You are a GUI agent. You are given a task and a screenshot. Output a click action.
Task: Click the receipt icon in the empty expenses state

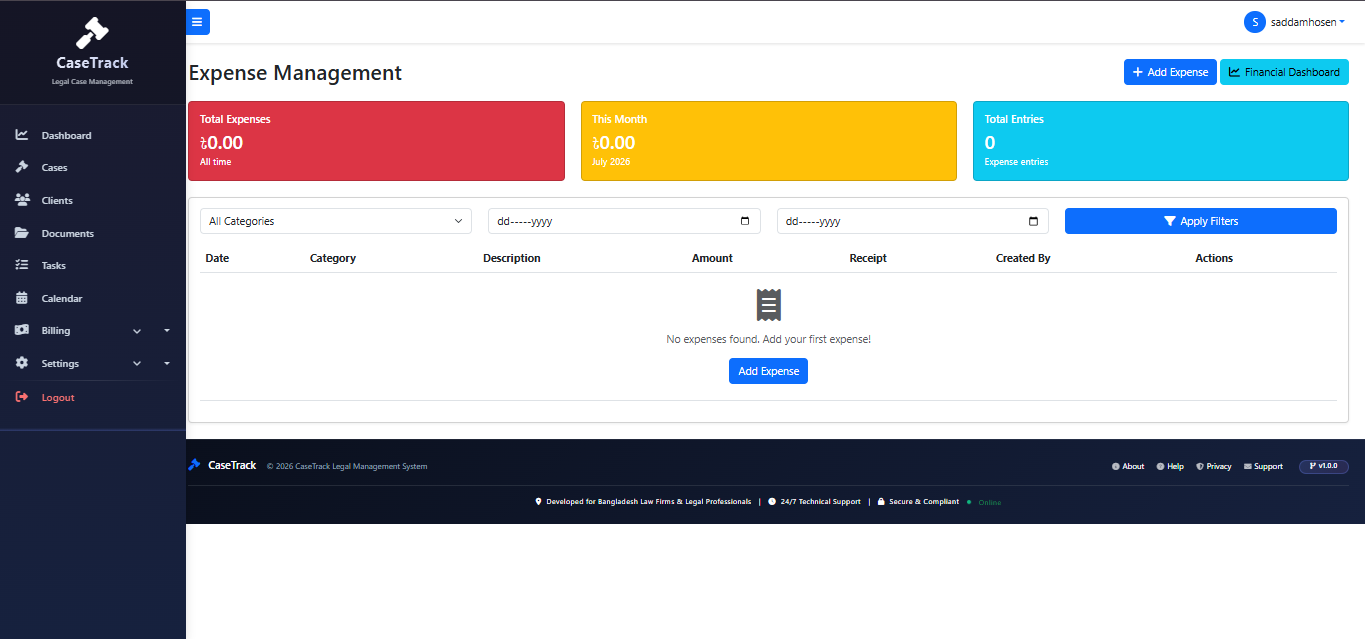coord(768,305)
